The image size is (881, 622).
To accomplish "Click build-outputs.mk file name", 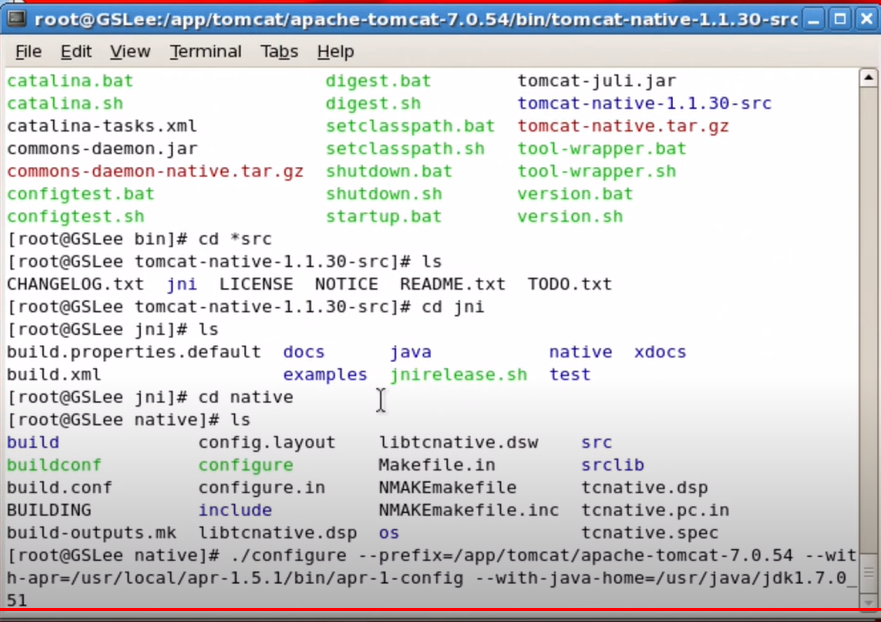I will click(x=91, y=533).
